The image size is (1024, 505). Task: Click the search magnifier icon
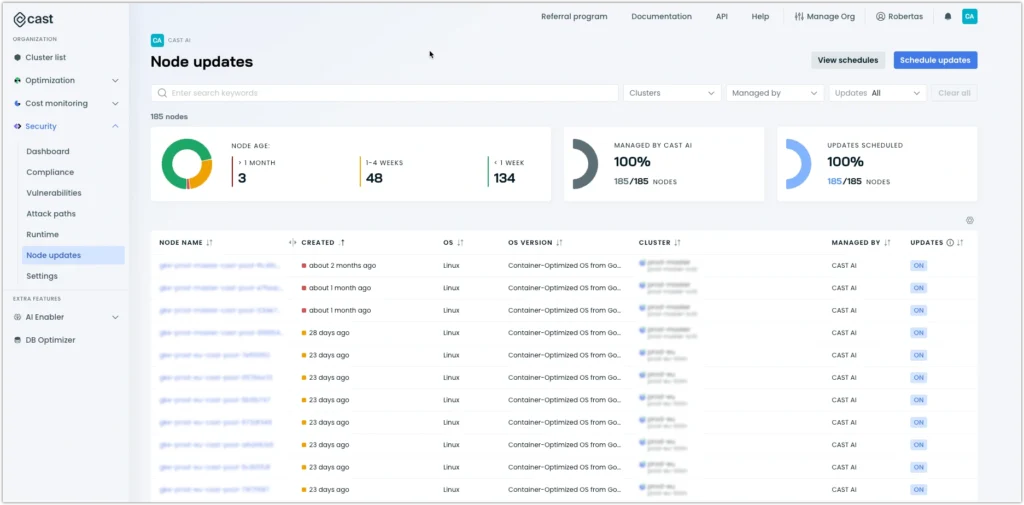click(x=162, y=93)
